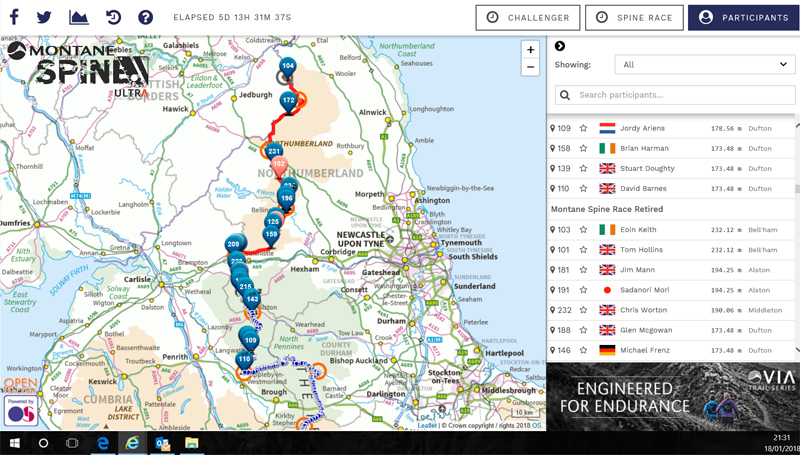Viewport: 800px width, 455px height.
Task: Switch to Spine Race tab
Action: pyautogui.click(x=634, y=17)
